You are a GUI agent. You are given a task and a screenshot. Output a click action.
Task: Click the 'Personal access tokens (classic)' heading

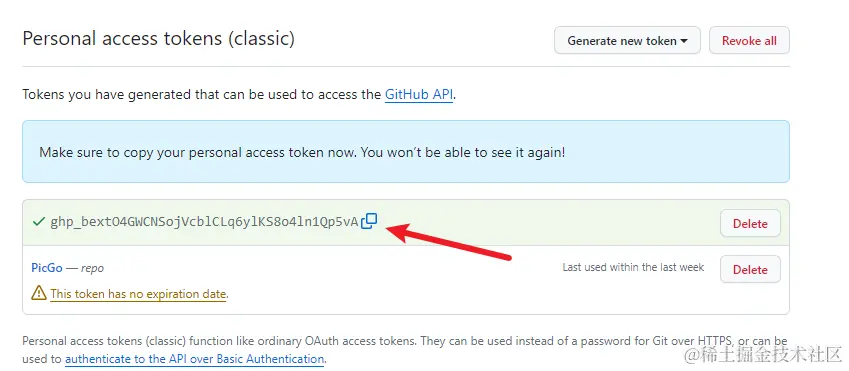[159, 39]
